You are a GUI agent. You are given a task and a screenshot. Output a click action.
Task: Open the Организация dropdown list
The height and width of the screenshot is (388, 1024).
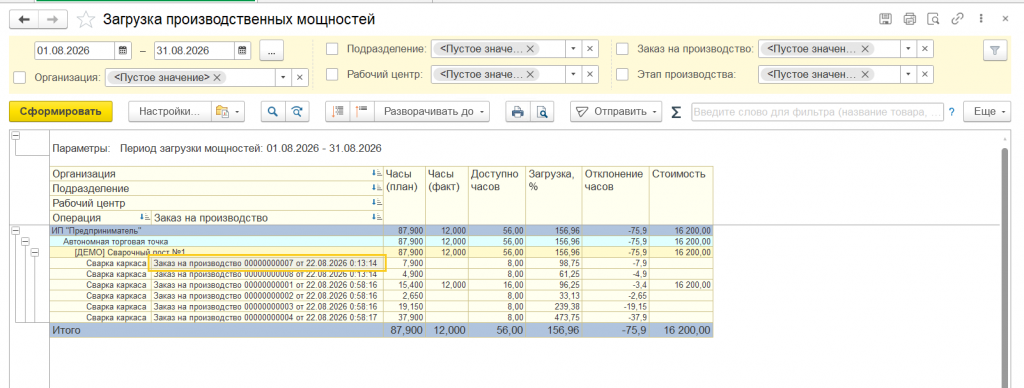point(283,77)
